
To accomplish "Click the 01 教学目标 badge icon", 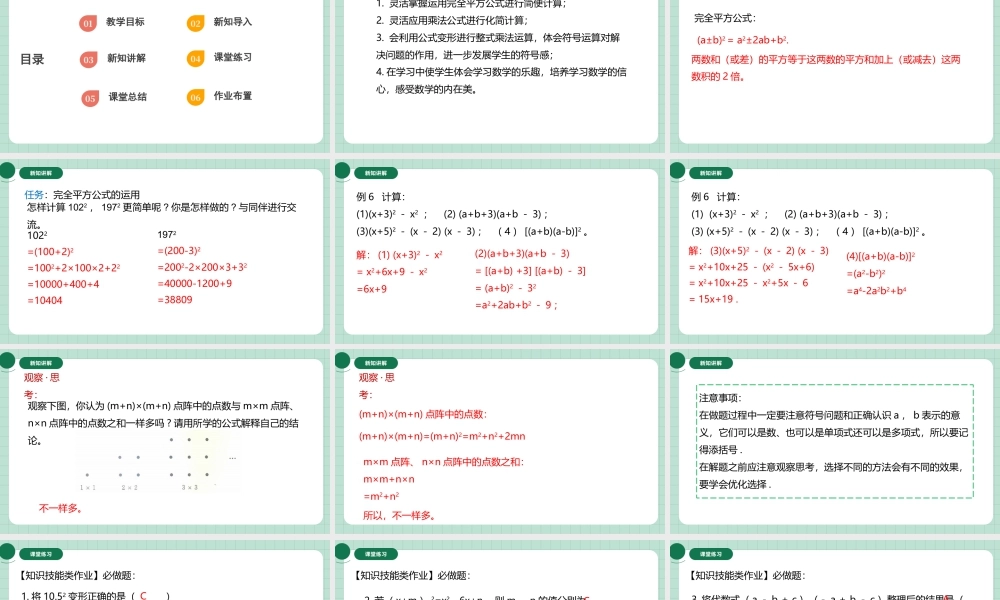I will pos(90,22).
